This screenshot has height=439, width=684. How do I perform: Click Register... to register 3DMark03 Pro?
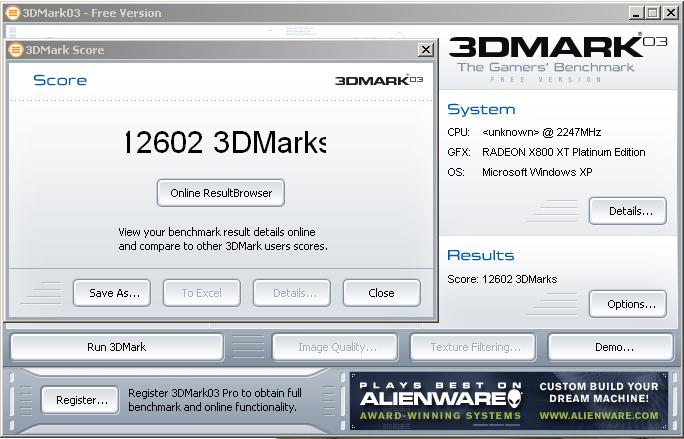pyautogui.click(x=80, y=400)
